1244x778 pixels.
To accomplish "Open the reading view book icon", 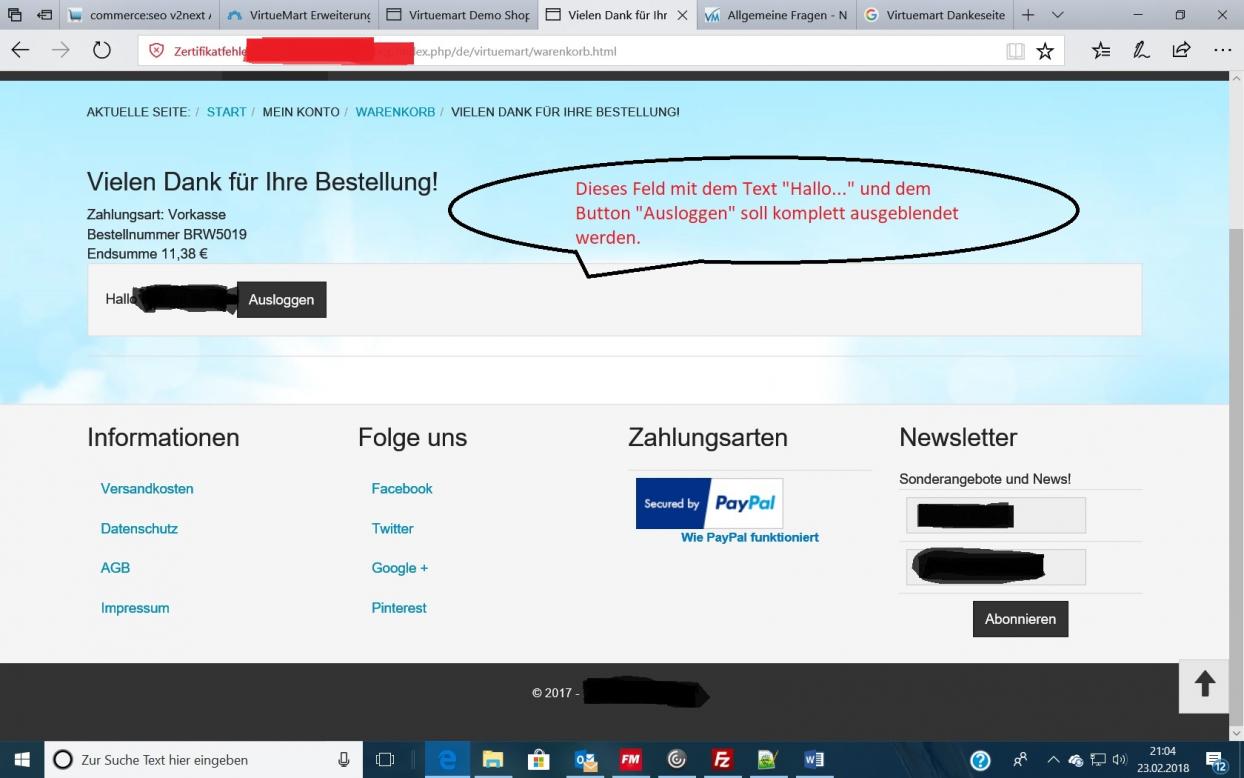I will click(1015, 51).
